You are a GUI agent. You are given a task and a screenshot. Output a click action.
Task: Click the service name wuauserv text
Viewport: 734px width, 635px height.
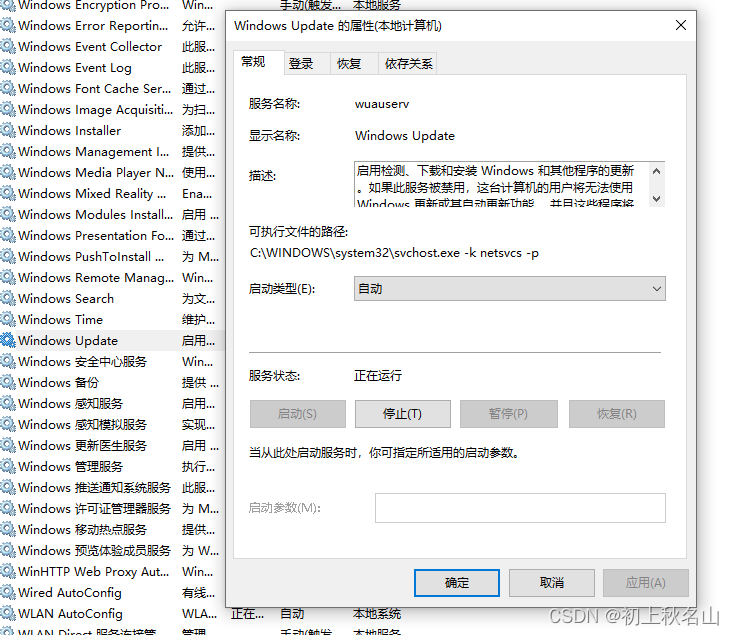(x=382, y=104)
